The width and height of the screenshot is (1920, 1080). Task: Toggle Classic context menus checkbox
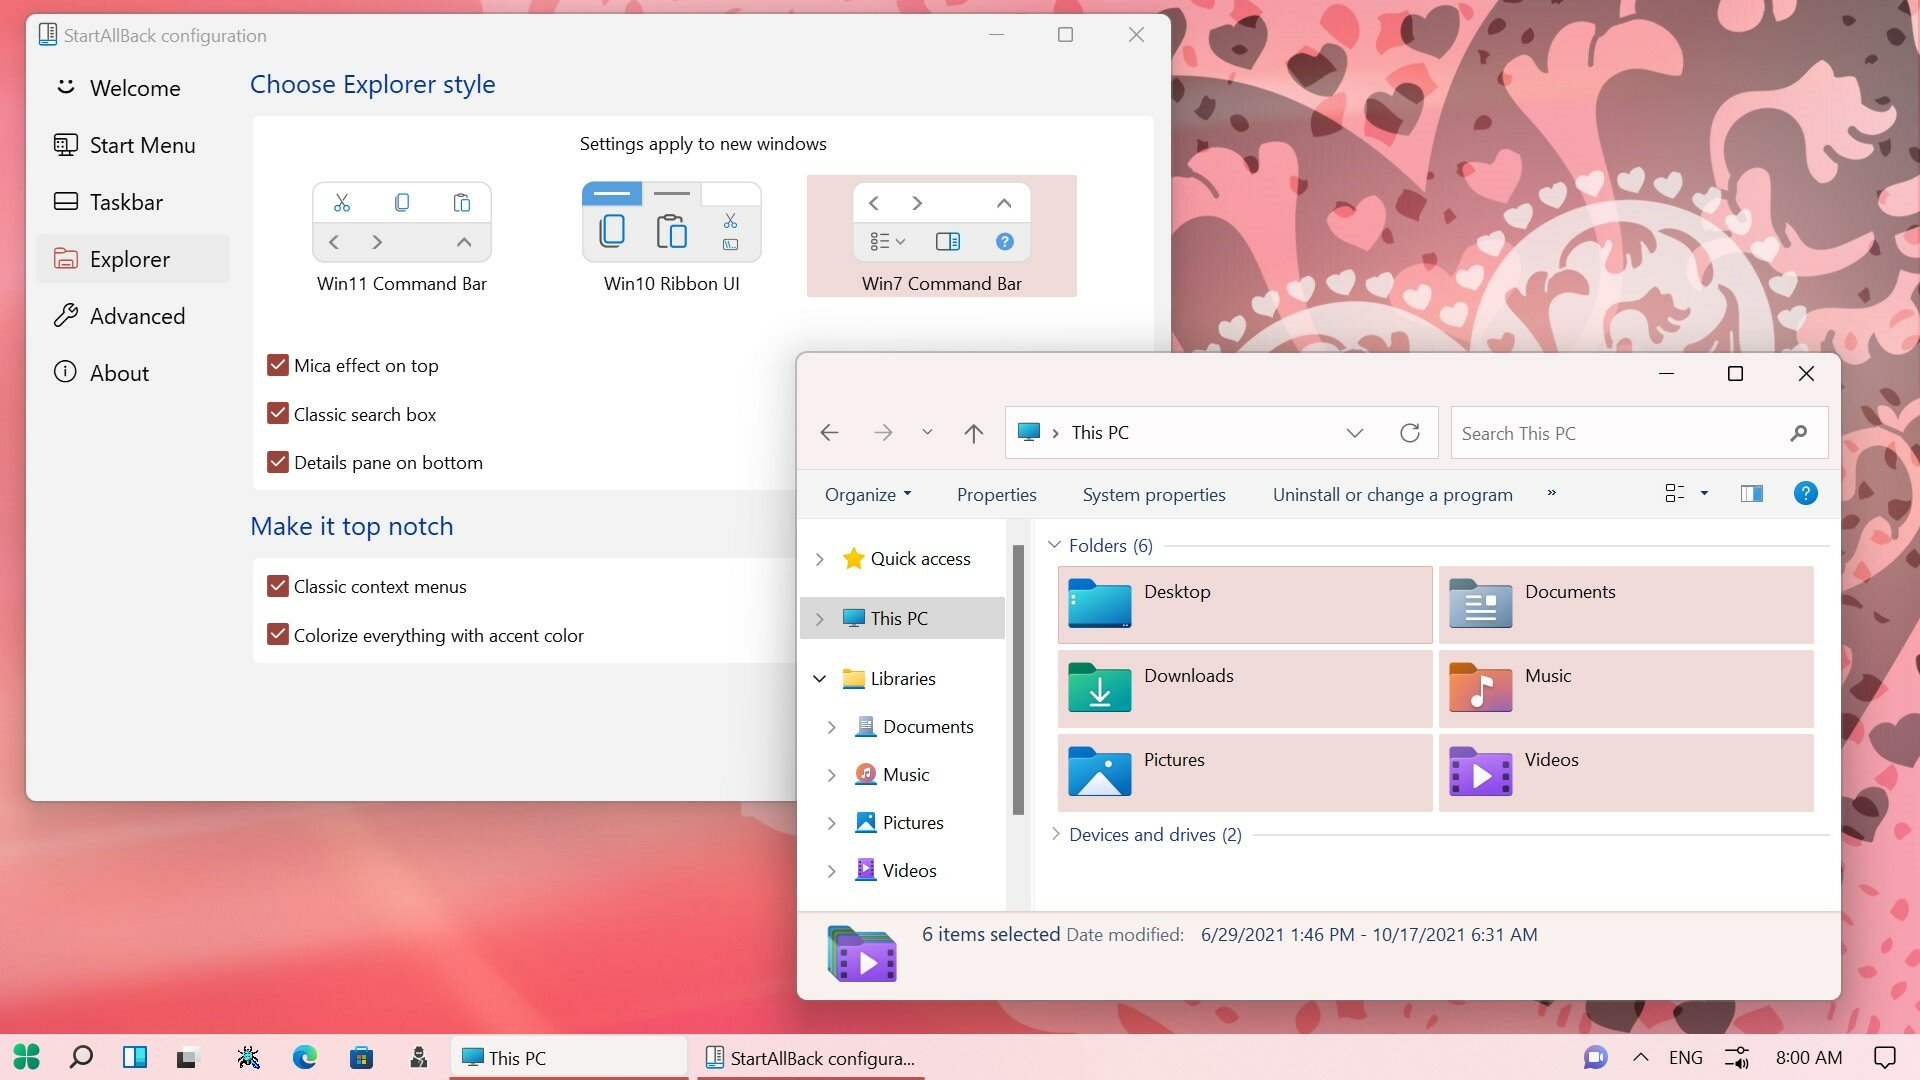[x=277, y=585]
